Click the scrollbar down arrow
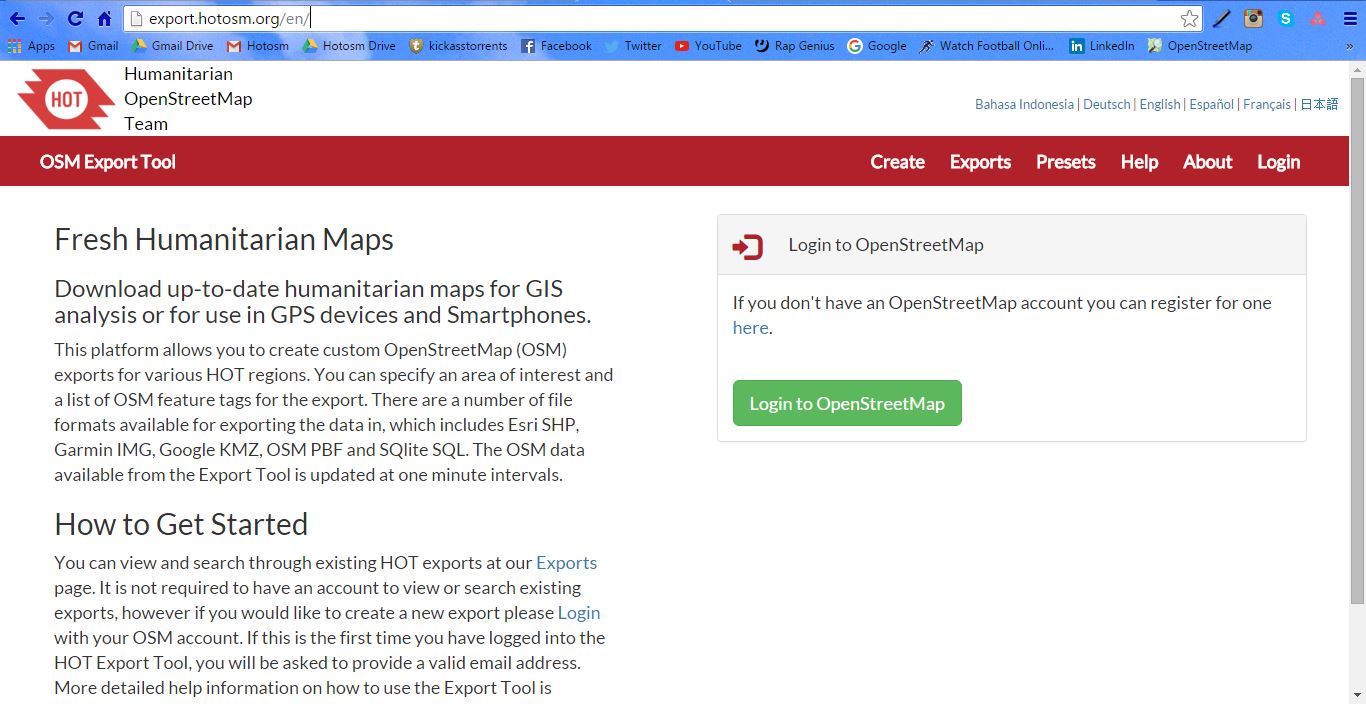1366x704 pixels. tap(1357, 695)
